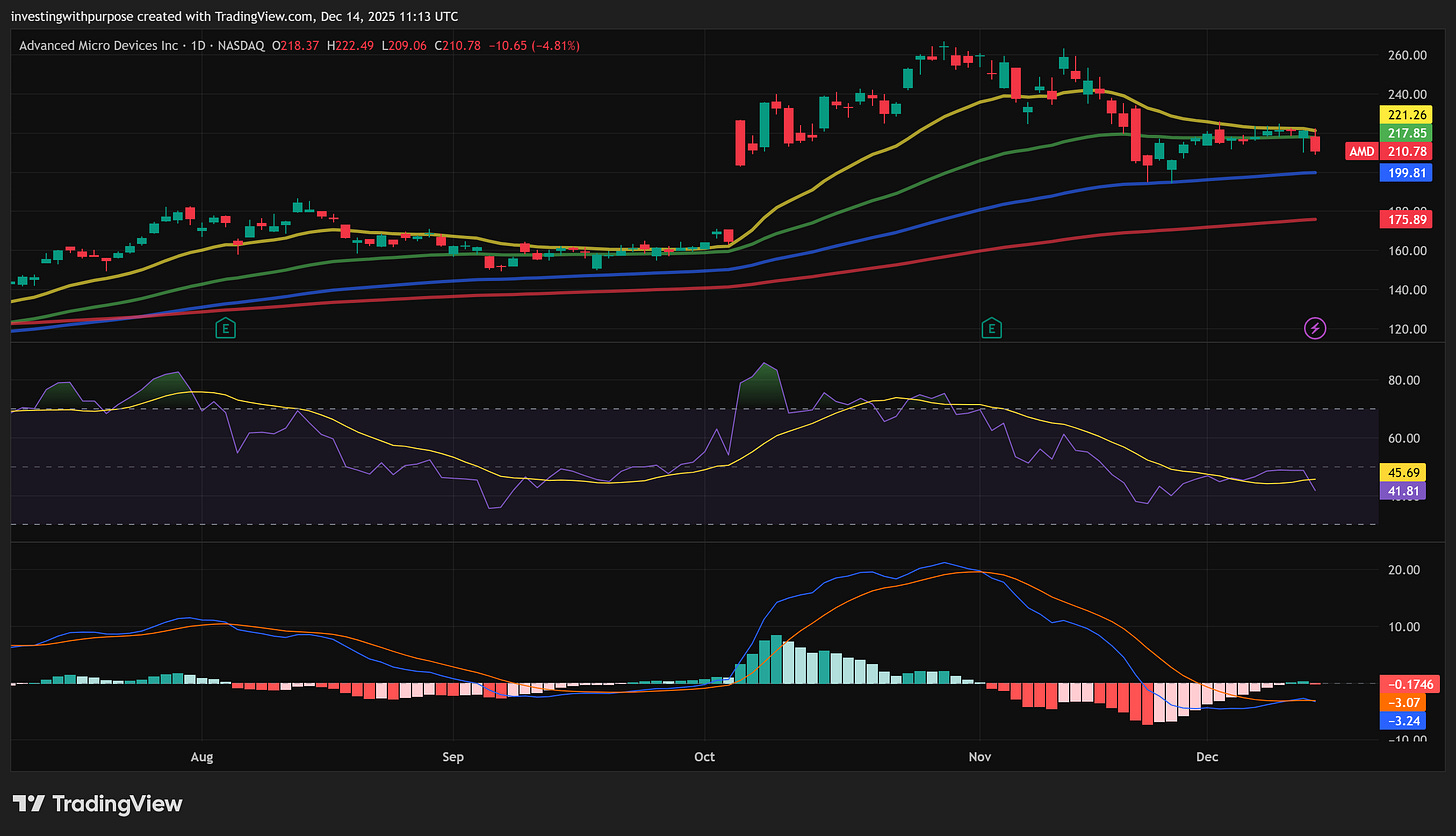1456x836 pixels.
Task: Click the TradingView logo at bottom
Action: (97, 803)
